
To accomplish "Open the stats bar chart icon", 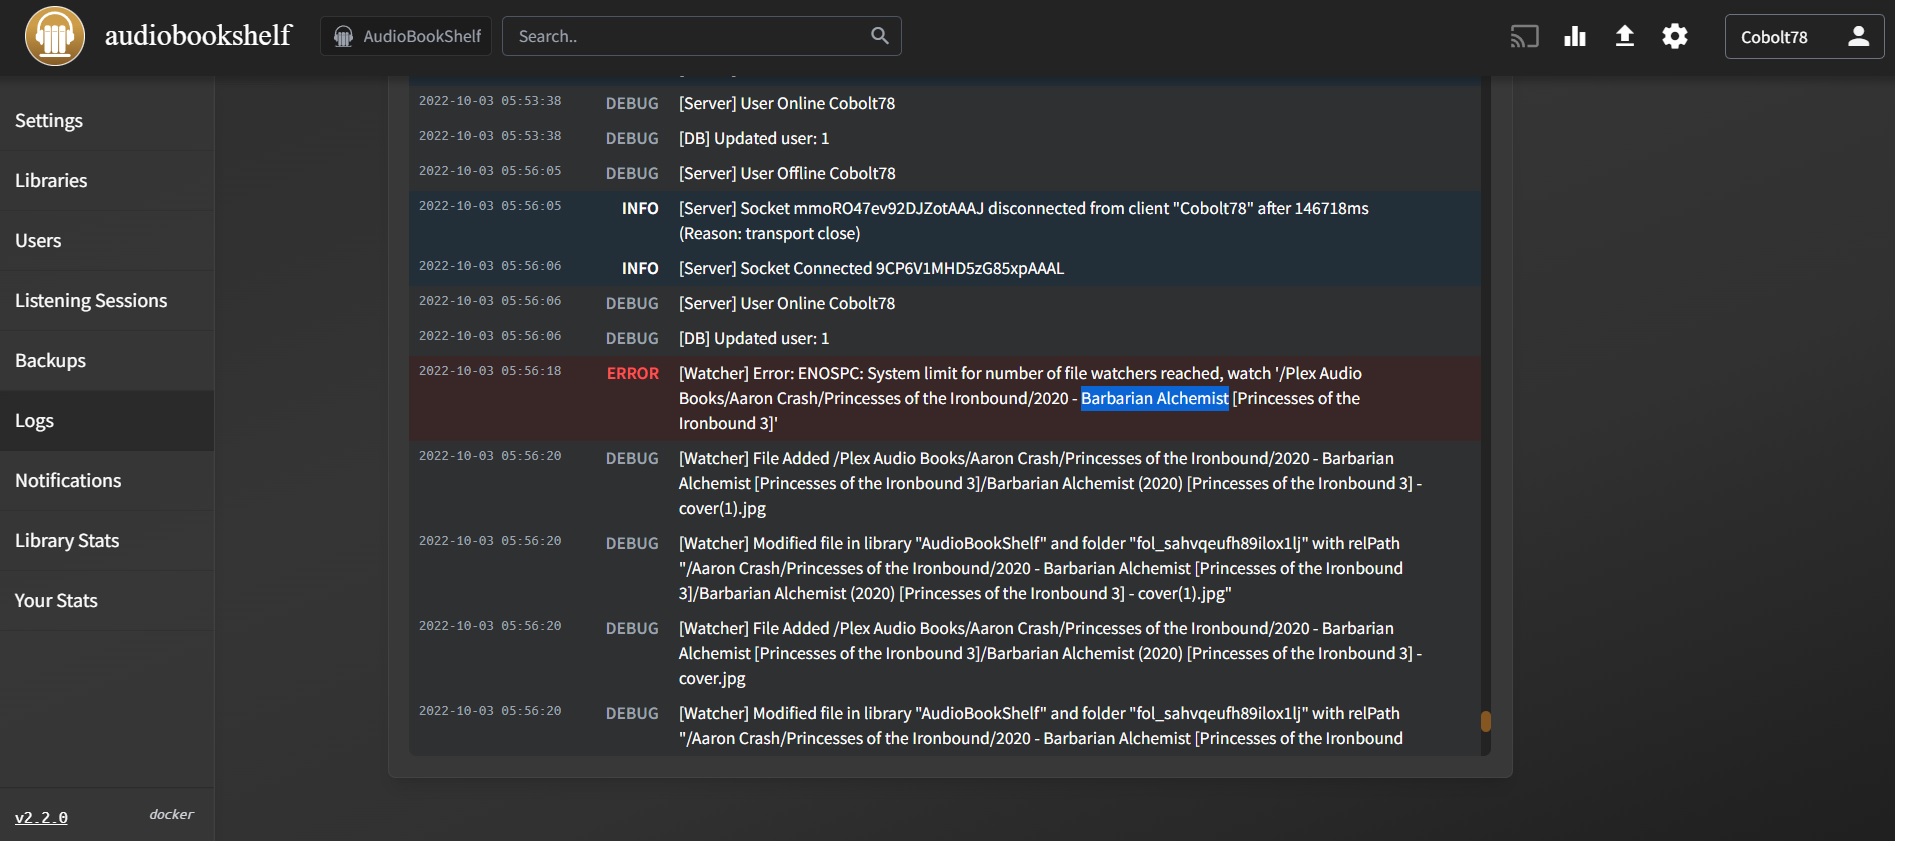I will [1575, 37].
